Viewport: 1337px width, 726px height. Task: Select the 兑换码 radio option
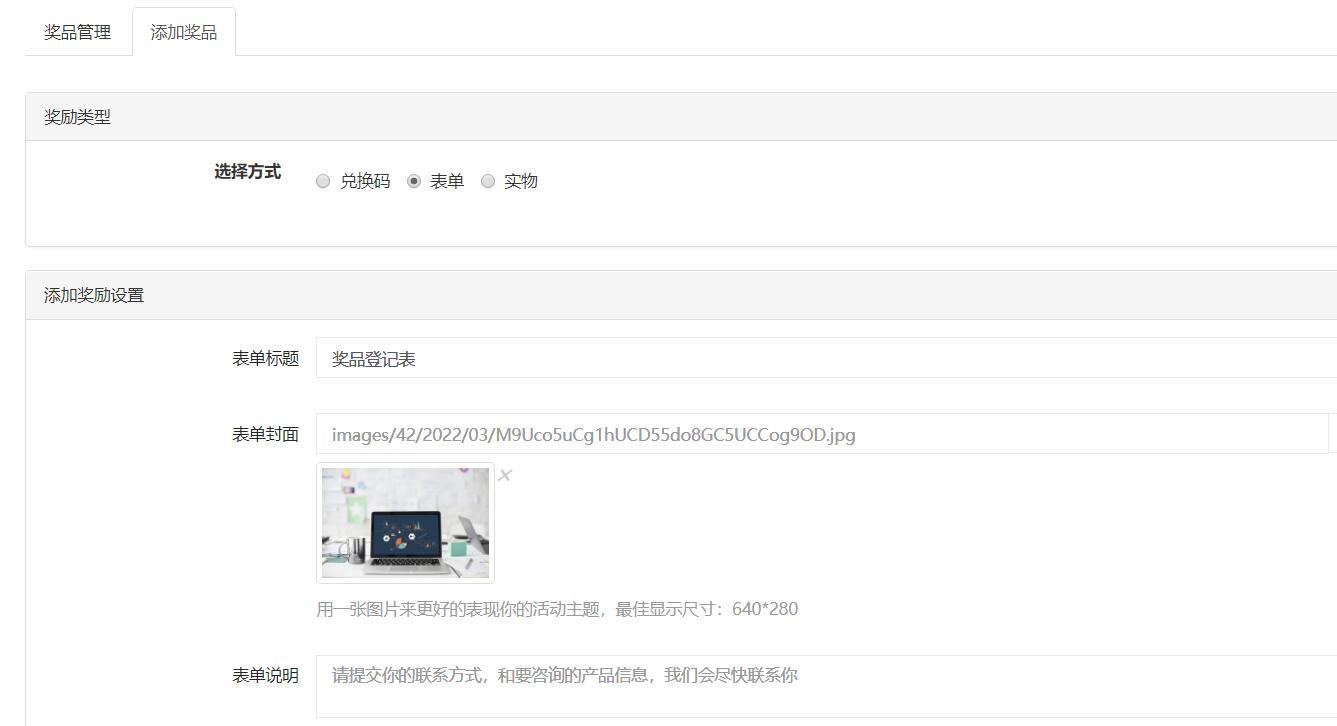point(323,182)
